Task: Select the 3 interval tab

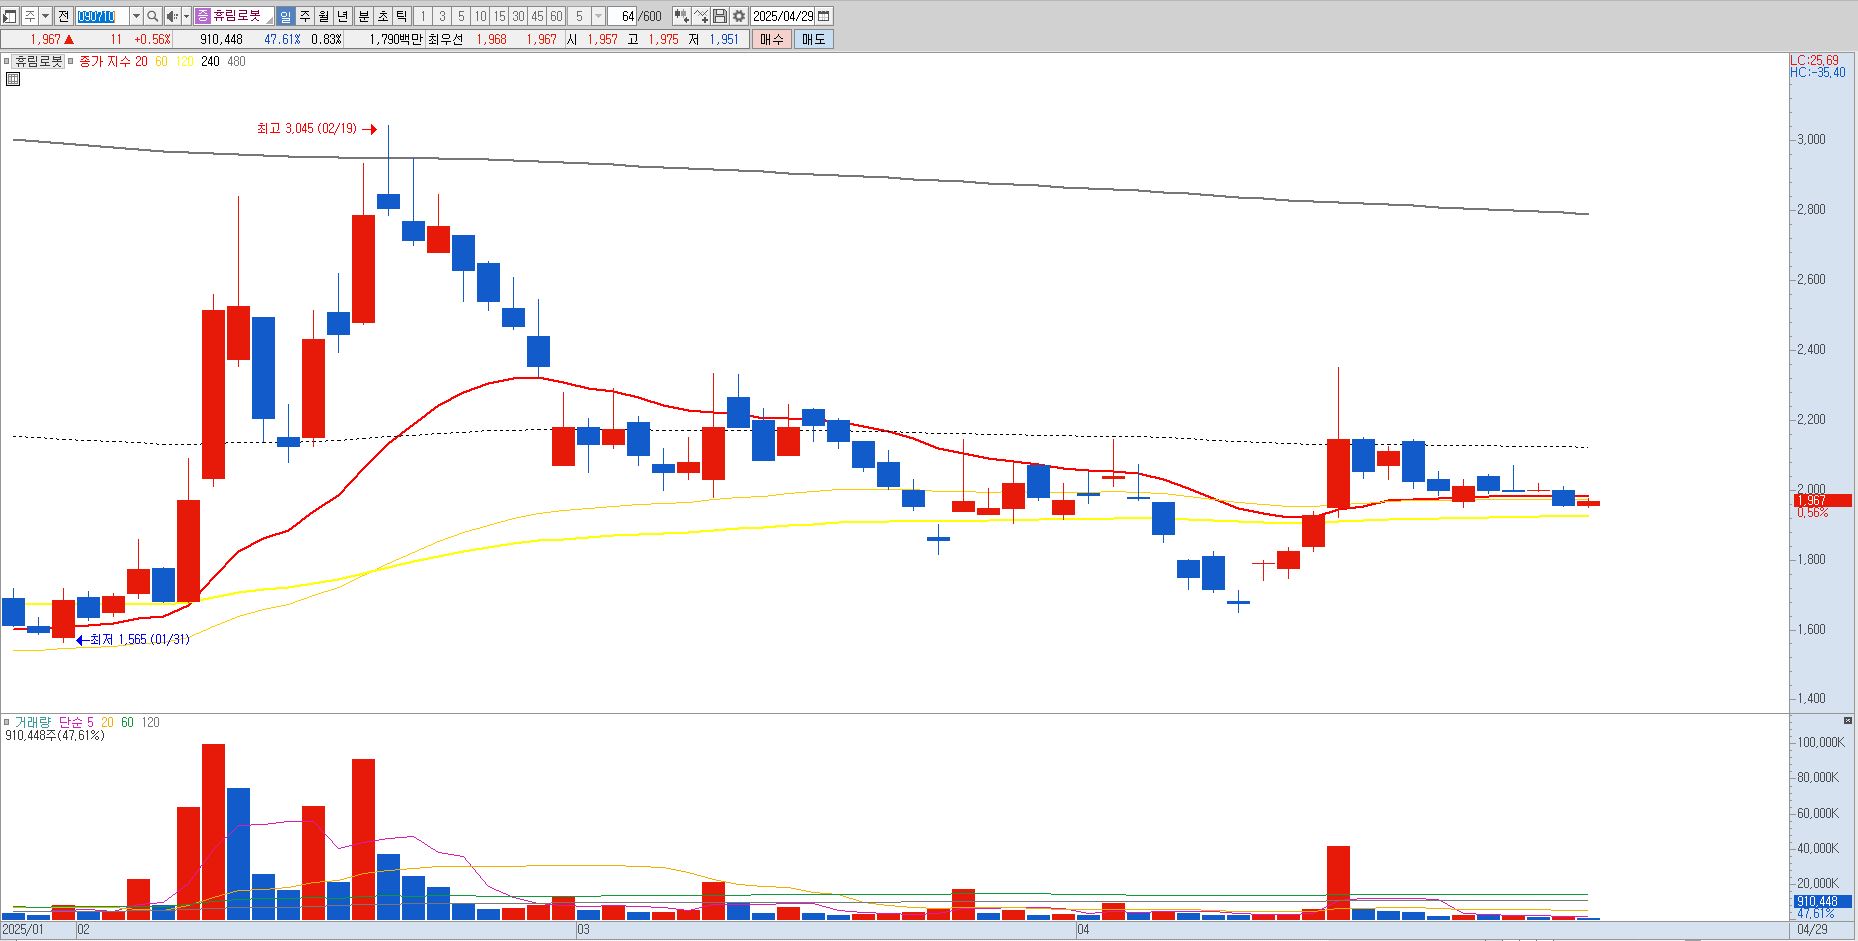Action: 442,16
